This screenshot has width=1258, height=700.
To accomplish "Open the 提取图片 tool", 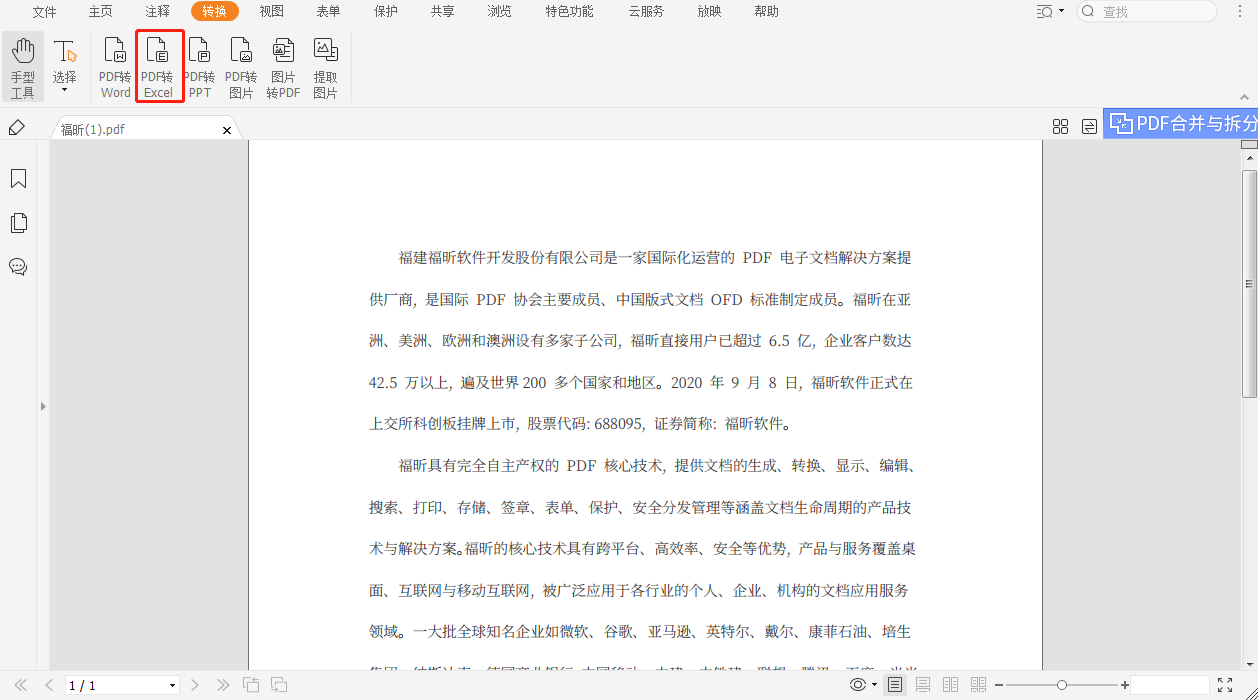I will pyautogui.click(x=325, y=66).
